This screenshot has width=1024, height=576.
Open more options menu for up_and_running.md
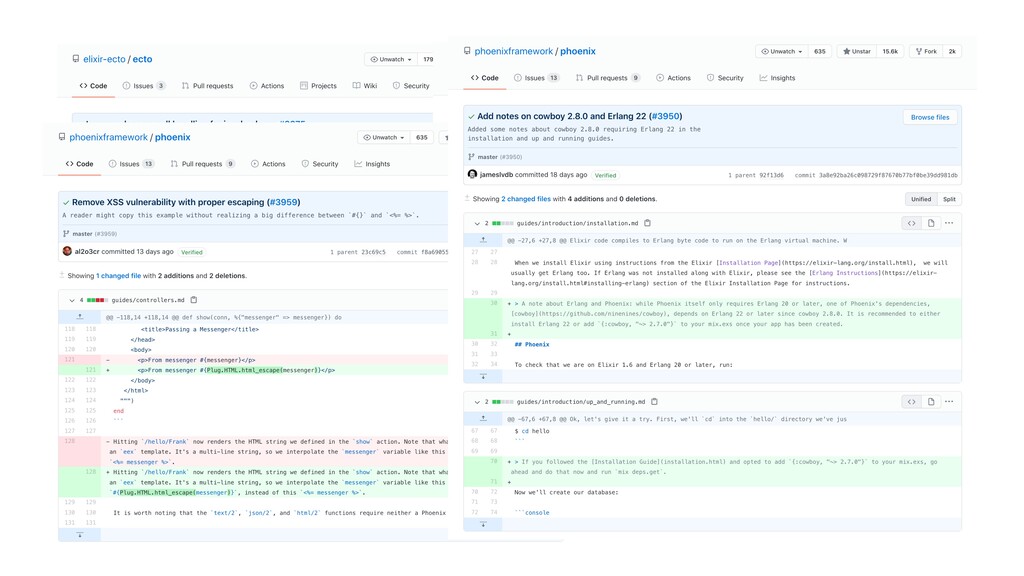pyautogui.click(x=949, y=402)
